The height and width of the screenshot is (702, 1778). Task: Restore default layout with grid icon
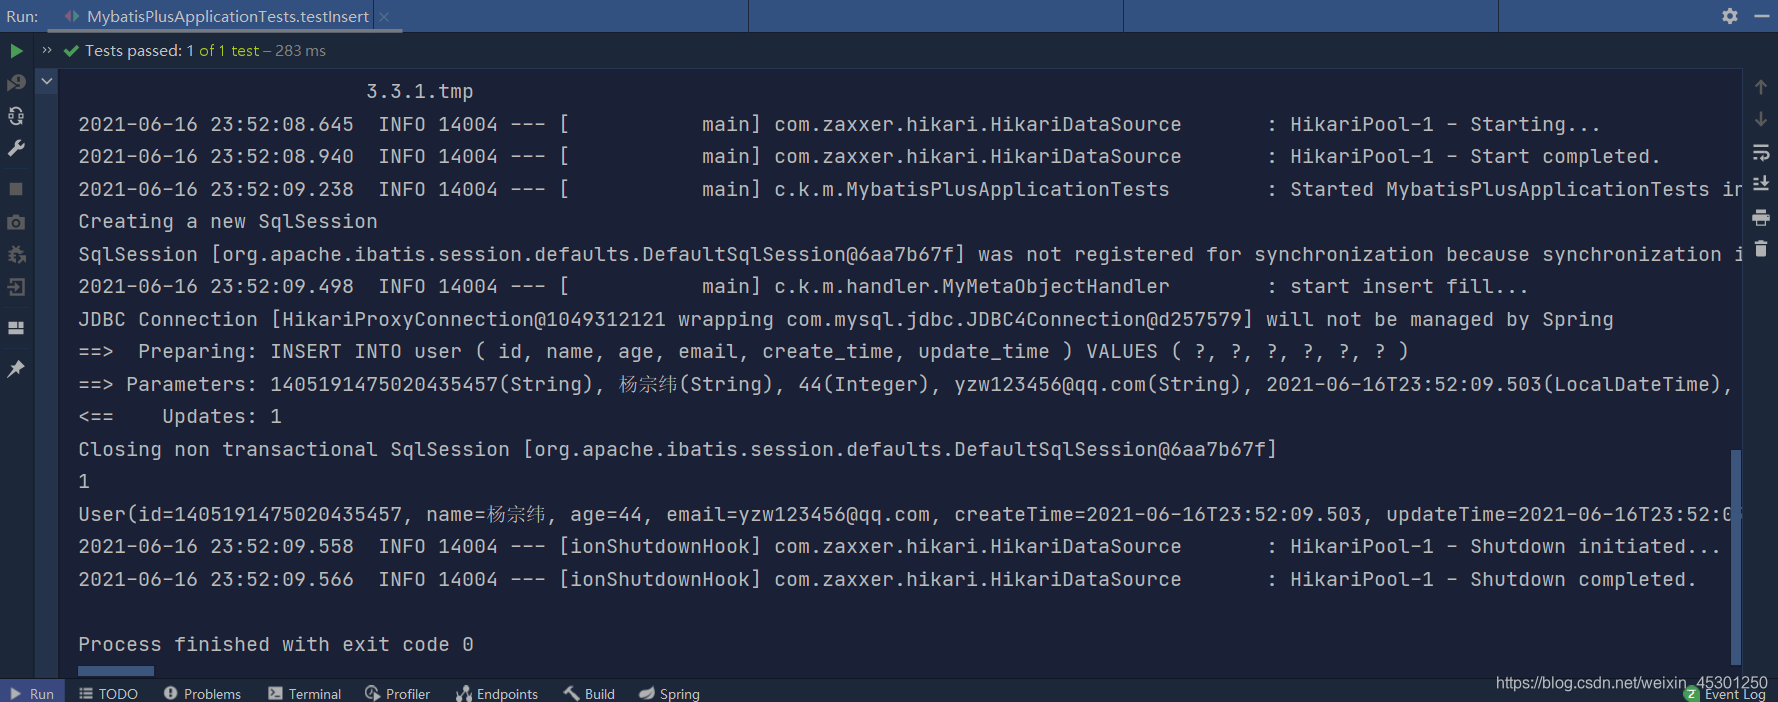(16, 328)
